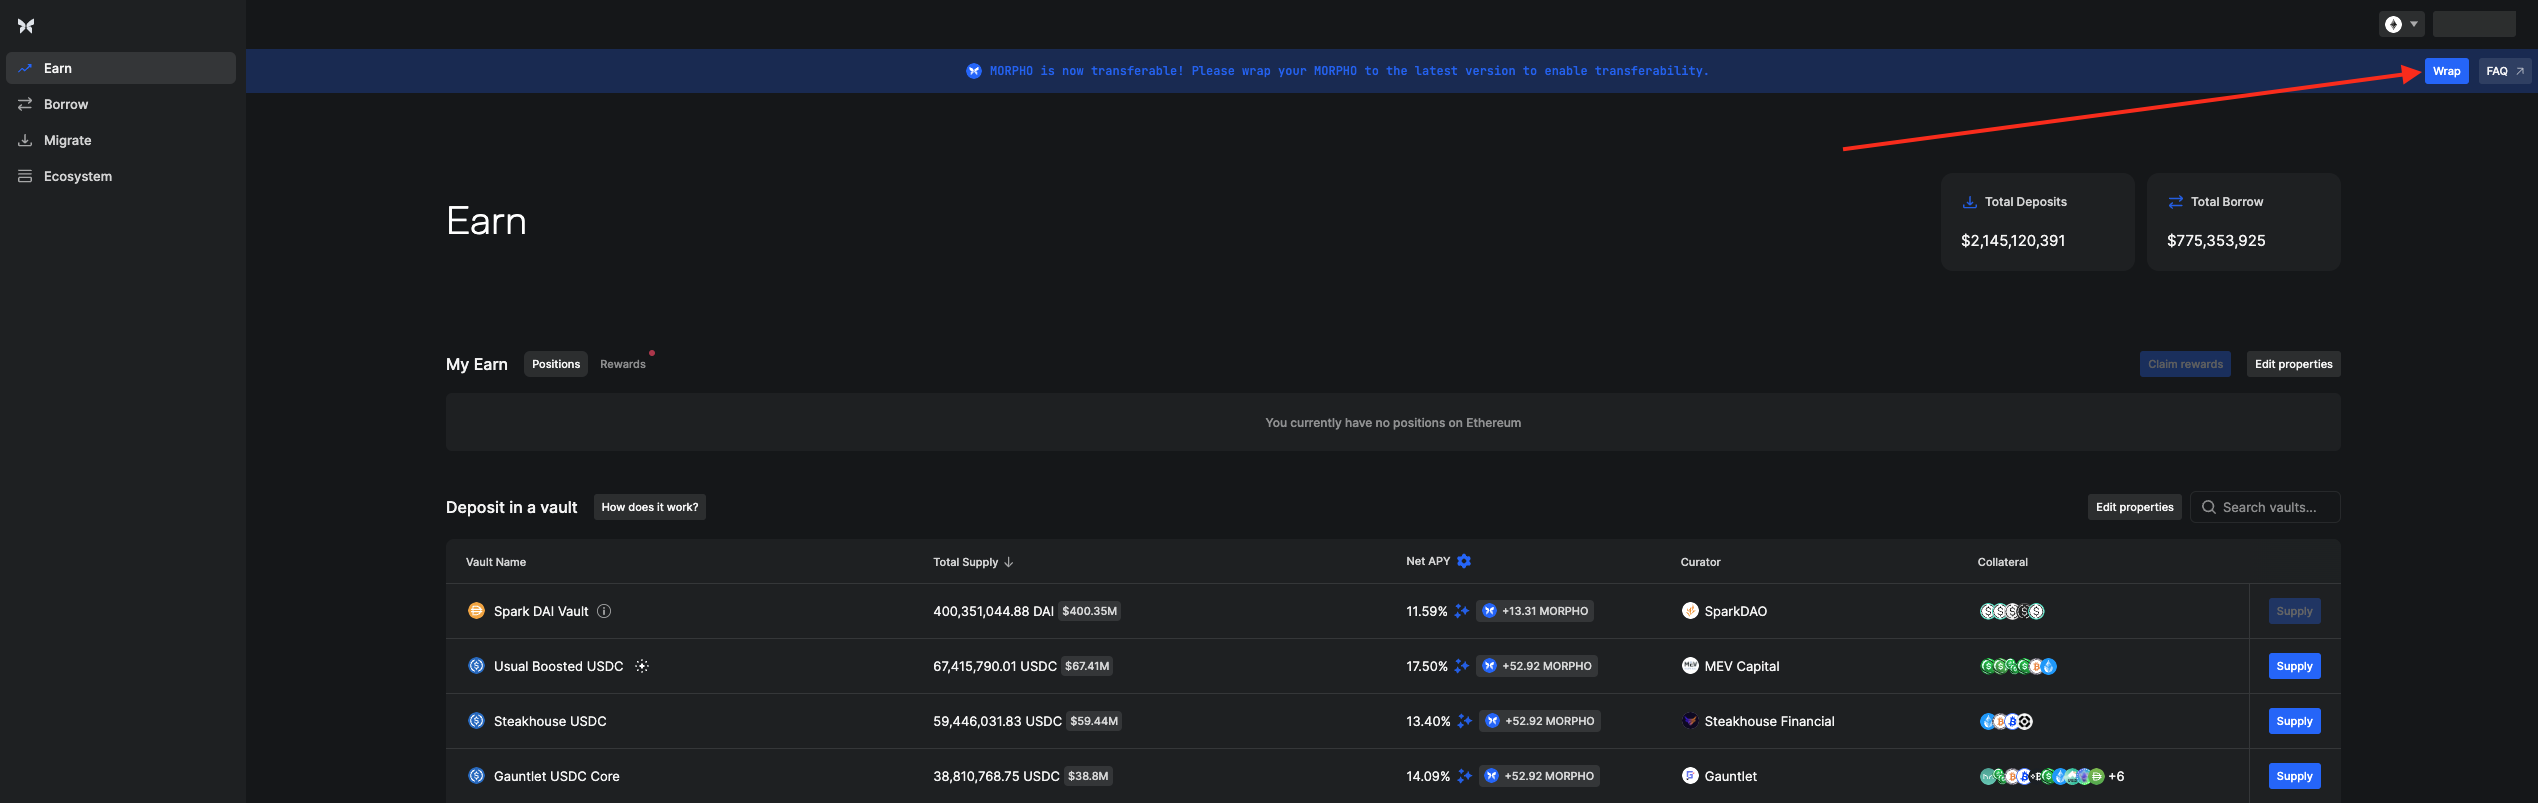The height and width of the screenshot is (803, 2538).
Task: Click blue sparkles icon next to 13.40%
Action: click(1464, 721)
